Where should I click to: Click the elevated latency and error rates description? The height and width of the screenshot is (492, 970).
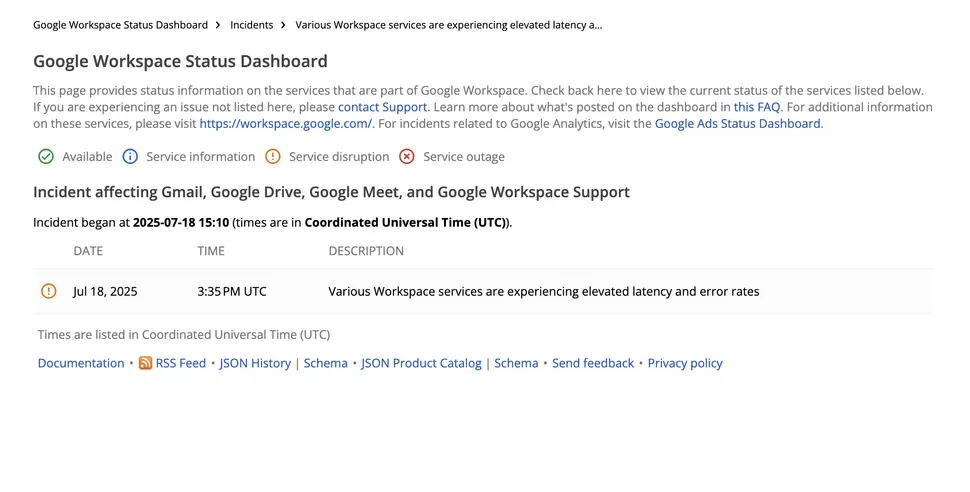[x=544, y=291]
